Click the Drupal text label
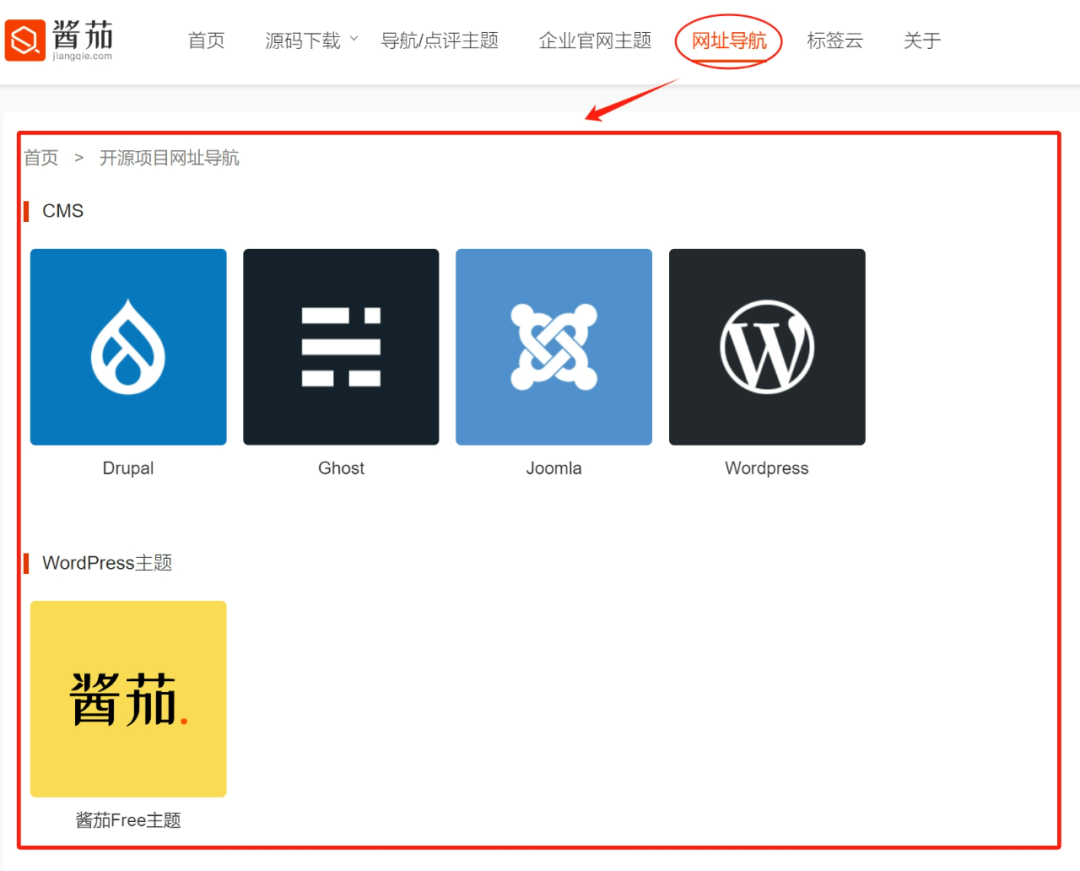Image resolution: width=1080 pixels, height=871 pixels. coord(128,468)
